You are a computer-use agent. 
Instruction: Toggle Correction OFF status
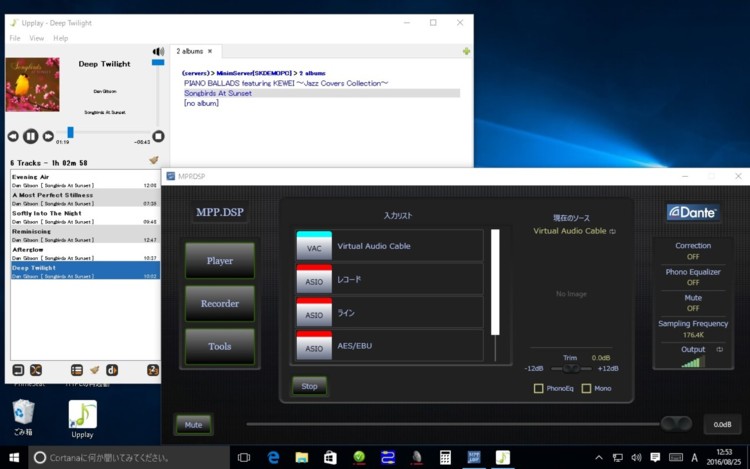pyautogui.click(x=693, y=257)
